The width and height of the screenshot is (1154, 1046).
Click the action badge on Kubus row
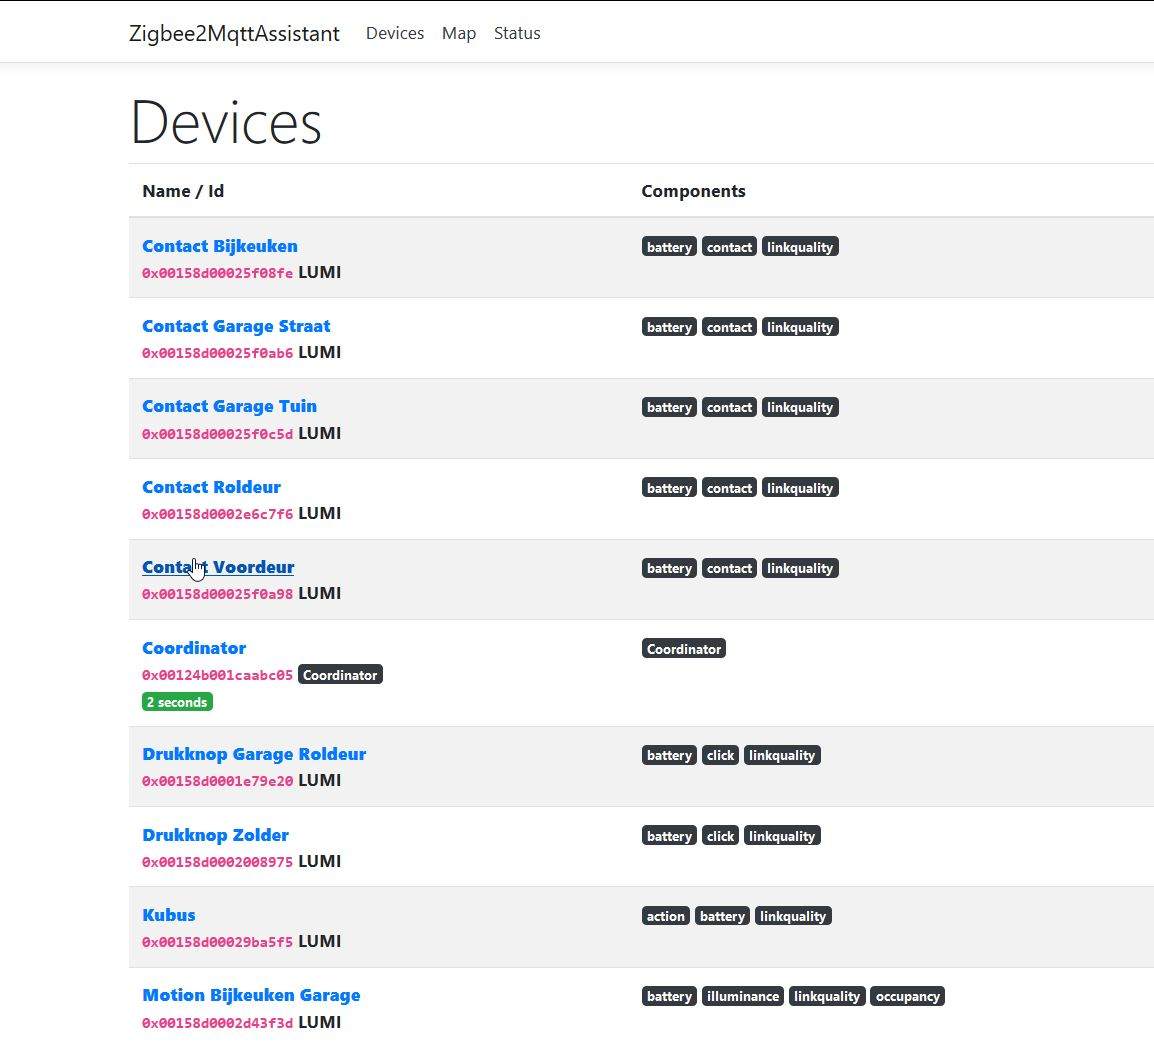[665, 916]
